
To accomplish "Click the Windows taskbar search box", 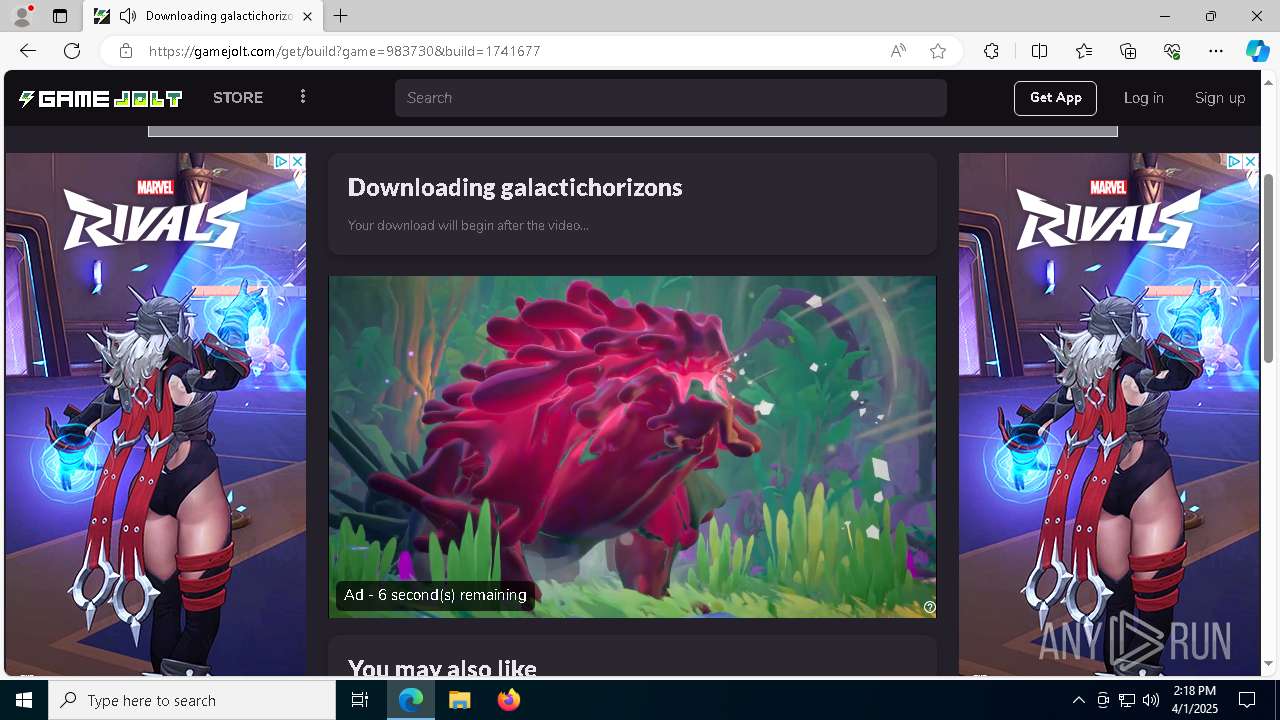I will pyautogui.click(x=192, y=700).
